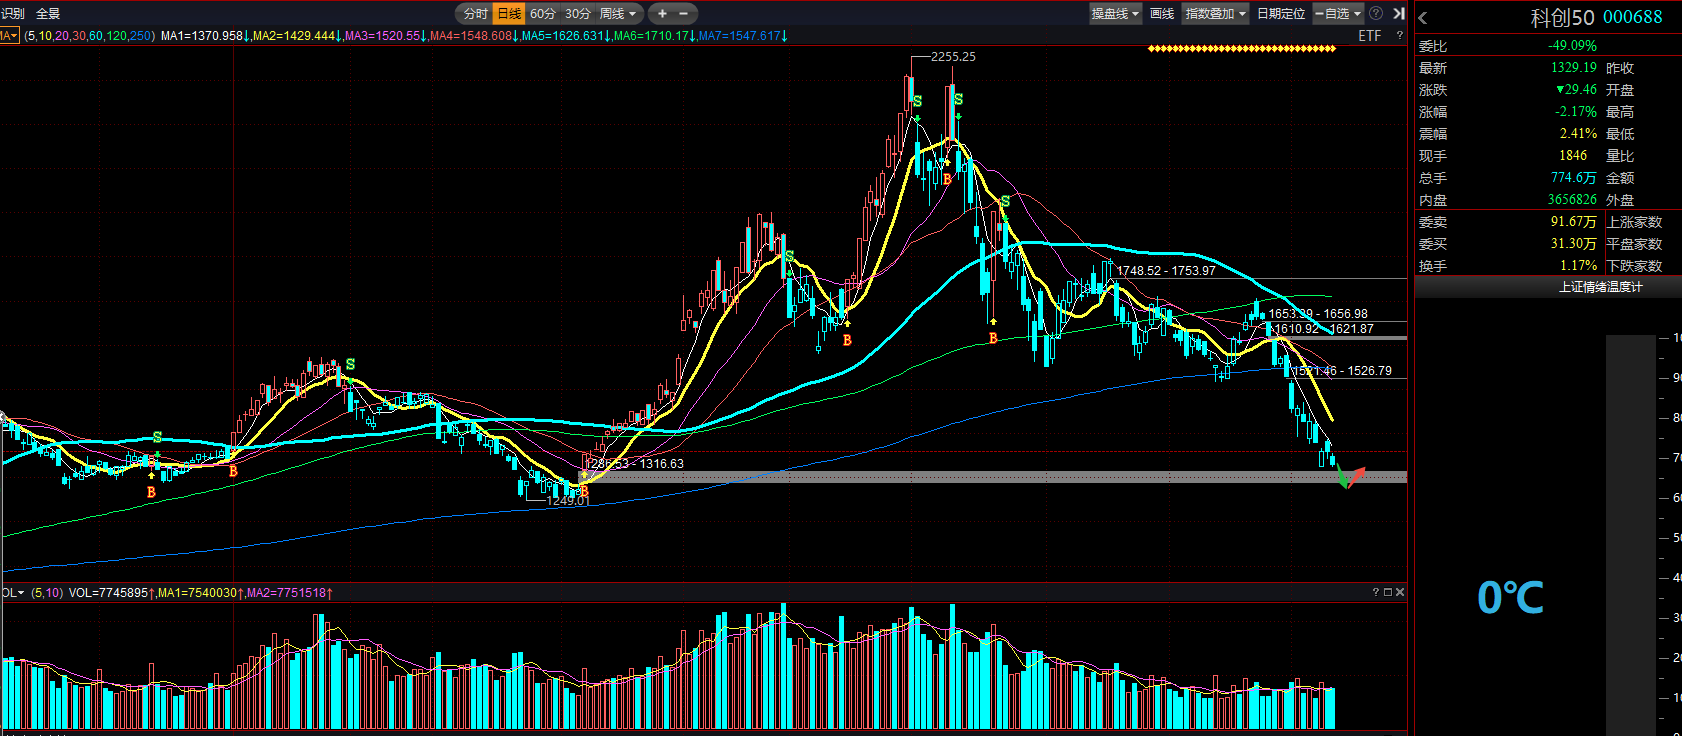Viewport: 1682px width, 736px height.
Task: Click the question mark beside ETF label
Action: click(x=1399, y=36)
